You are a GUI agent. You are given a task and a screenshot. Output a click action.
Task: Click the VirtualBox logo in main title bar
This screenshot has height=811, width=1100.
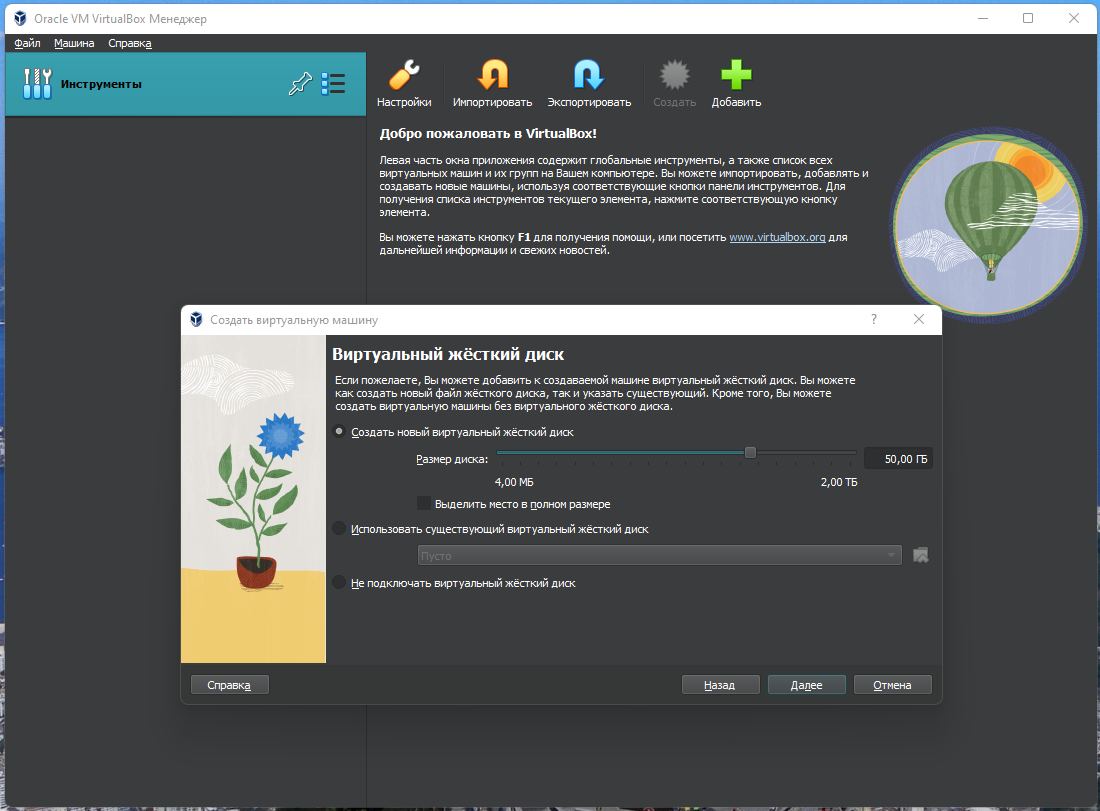20,18
